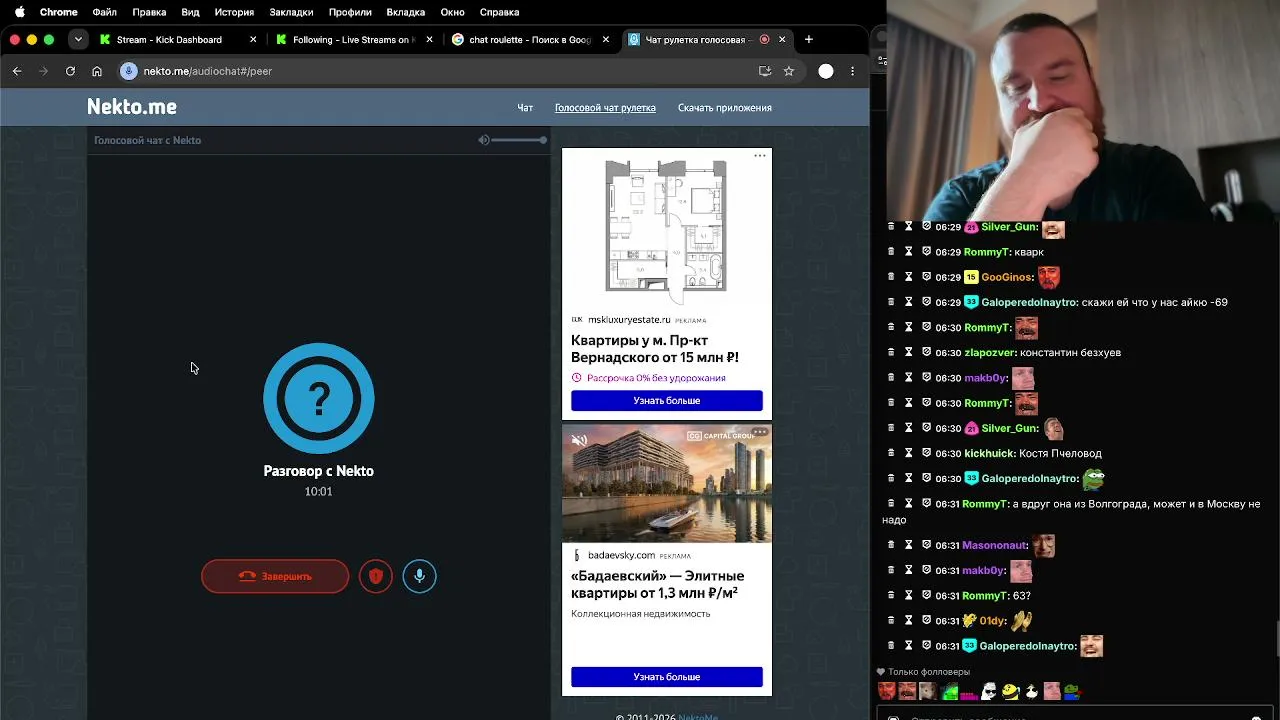Mute the Nekto call speaker icon
The width and height of the screenshot is (1280, 720).
click(484, 140)
